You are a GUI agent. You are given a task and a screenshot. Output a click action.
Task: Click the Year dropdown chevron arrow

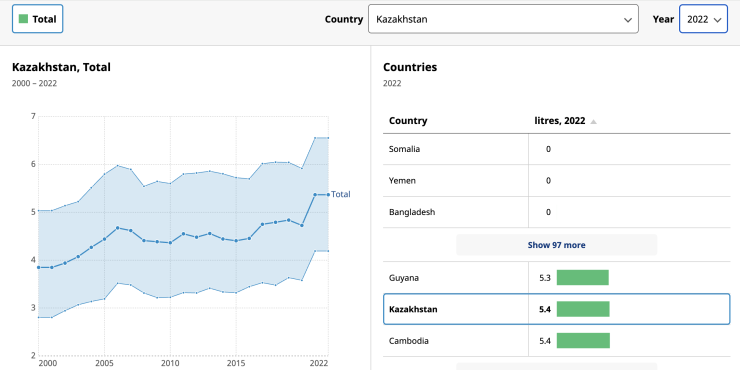click(x=717, y=20)
